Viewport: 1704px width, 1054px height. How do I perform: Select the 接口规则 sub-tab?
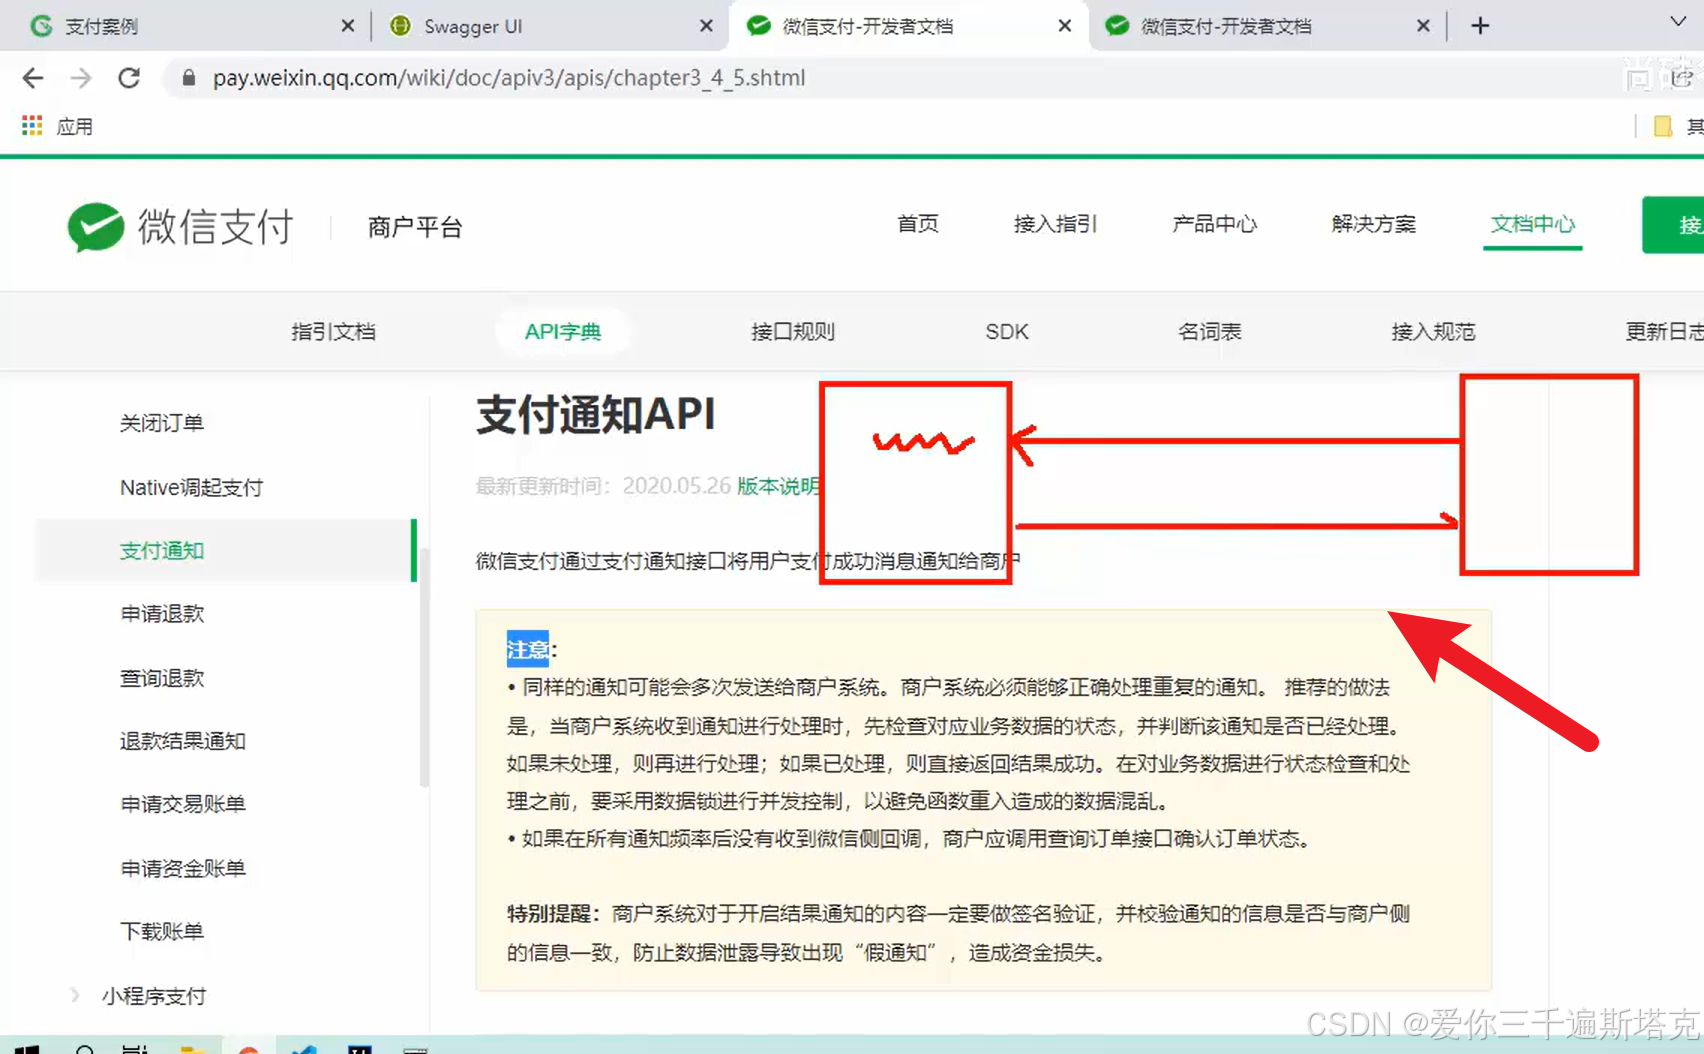[x=793, y=332]
